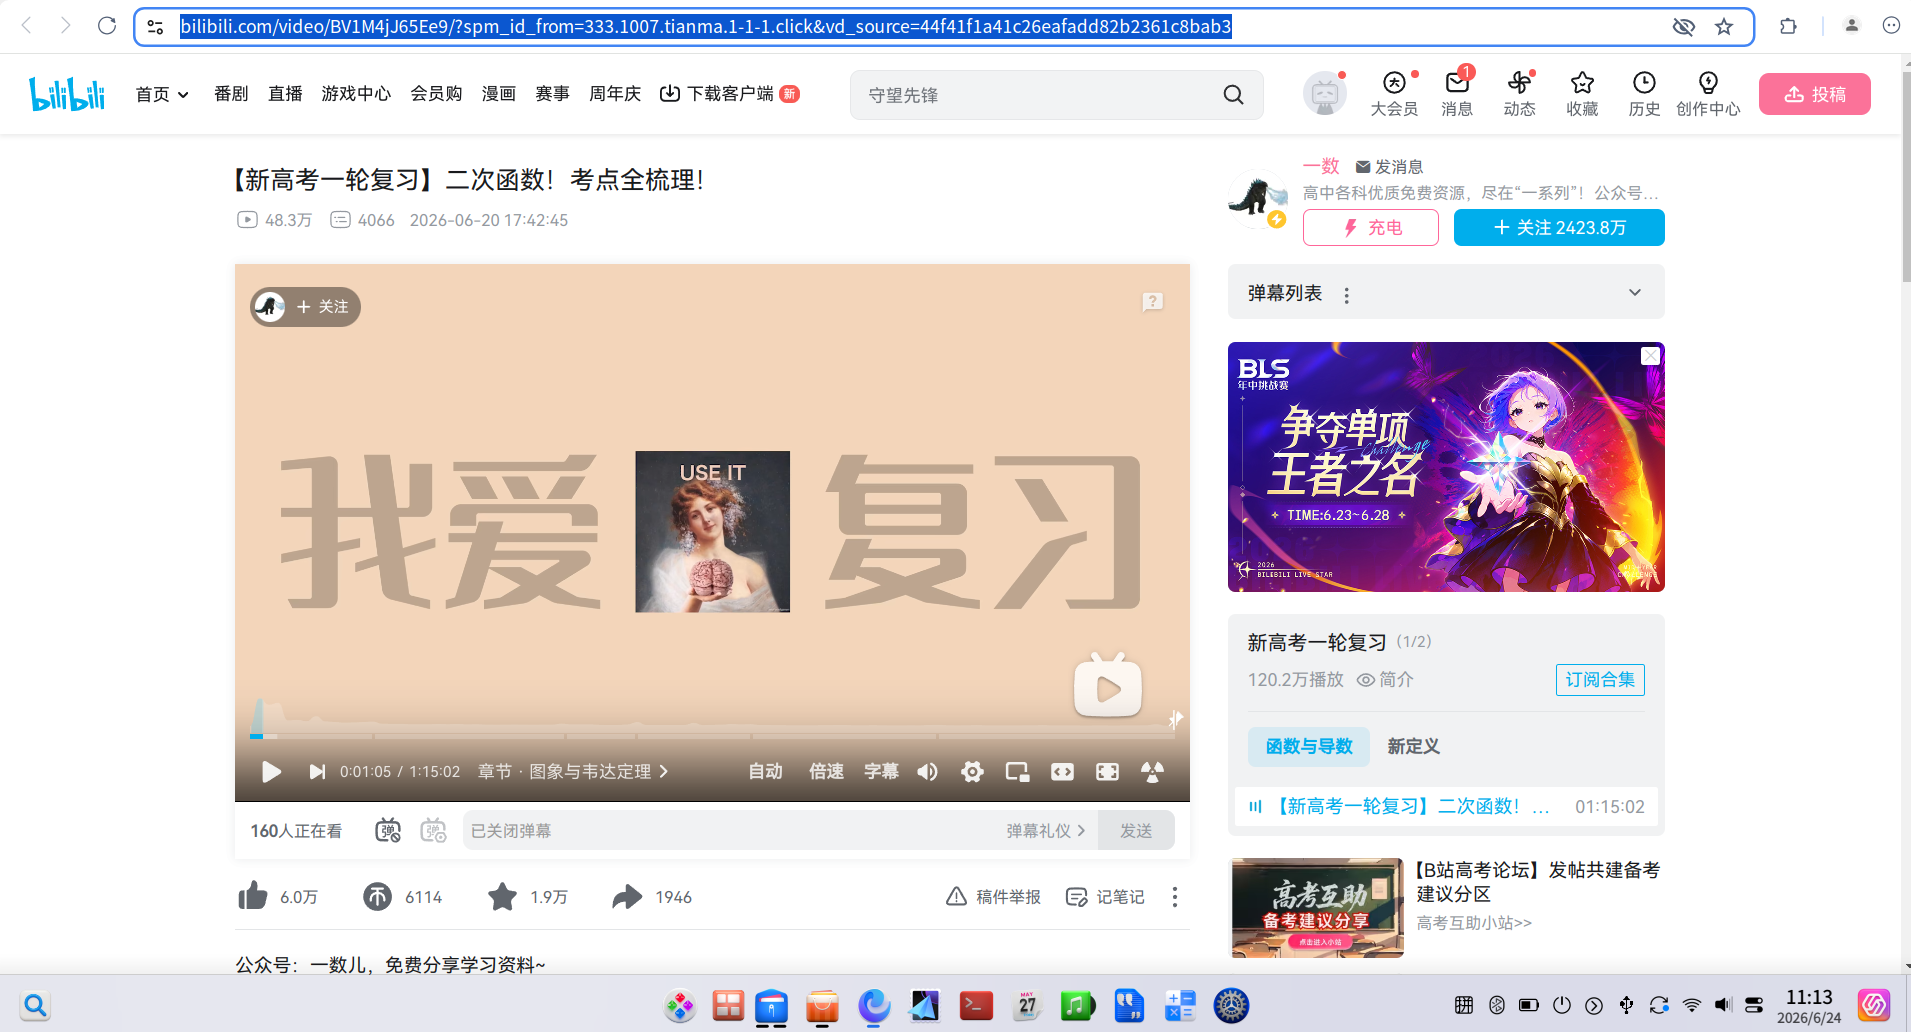Open the 创作中心 creator center icon
This screenshot has height=1032, width=1911.
(x=1708, y=93)
